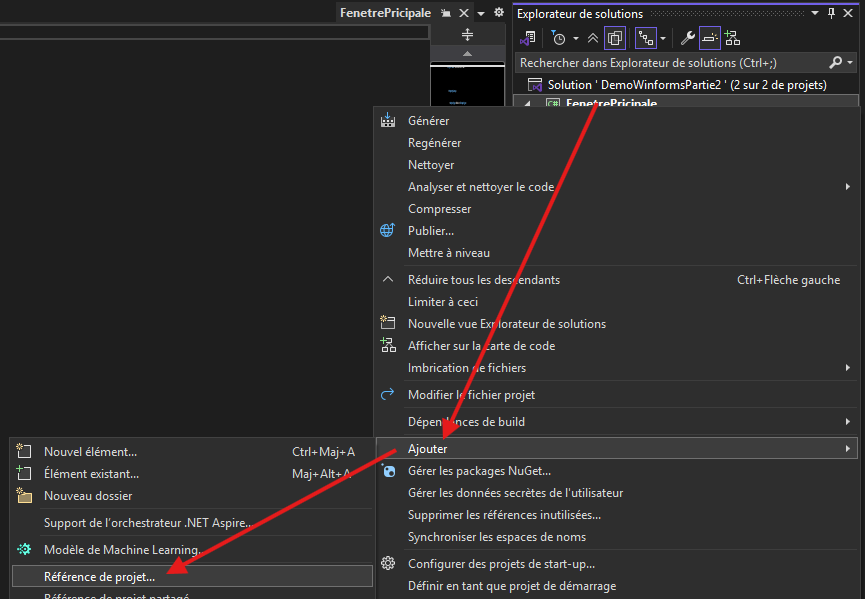Select Nouvel élément... in the submenu
This screenshot has height=599, width=865.
pyautogui.click(x=90, y=452)
